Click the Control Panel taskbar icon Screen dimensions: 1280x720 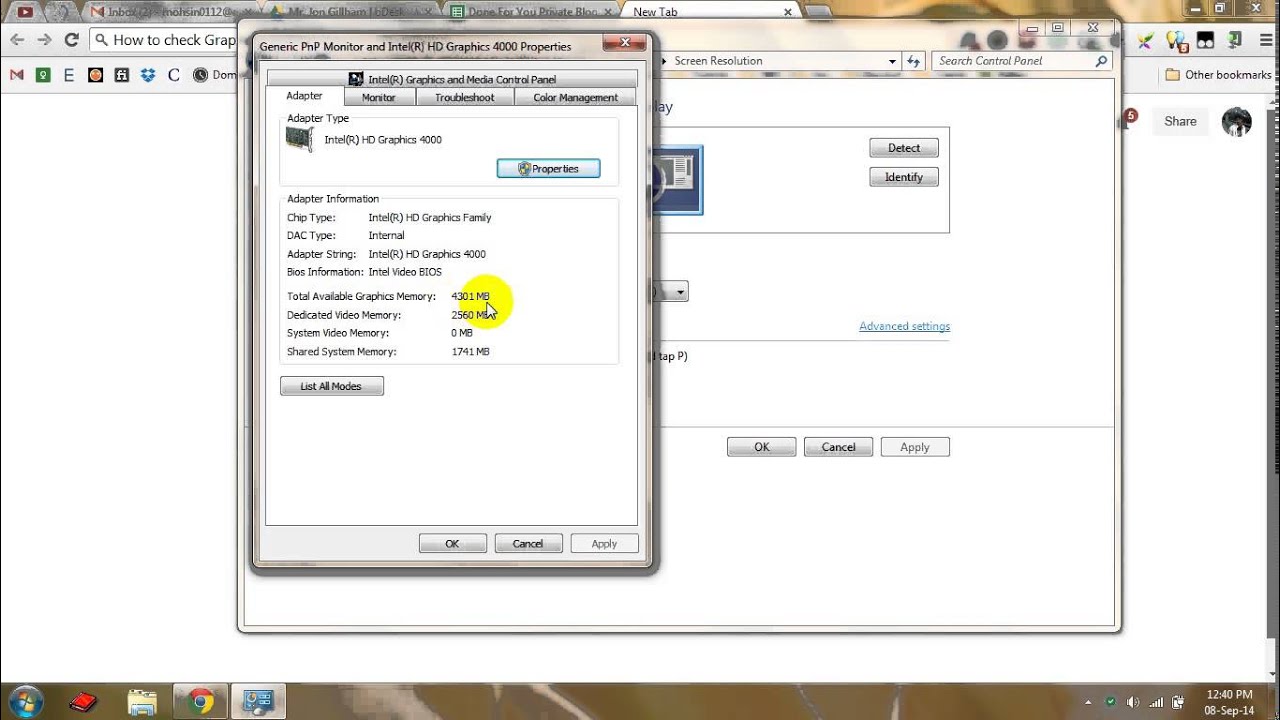(x=259, y=702)
